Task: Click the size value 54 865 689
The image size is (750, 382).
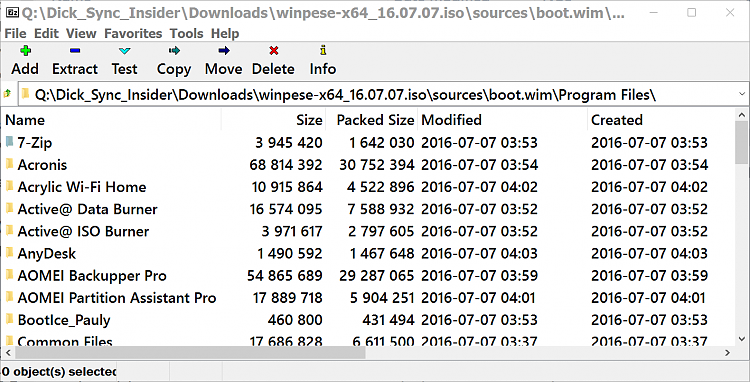Action: pos(285,275)
